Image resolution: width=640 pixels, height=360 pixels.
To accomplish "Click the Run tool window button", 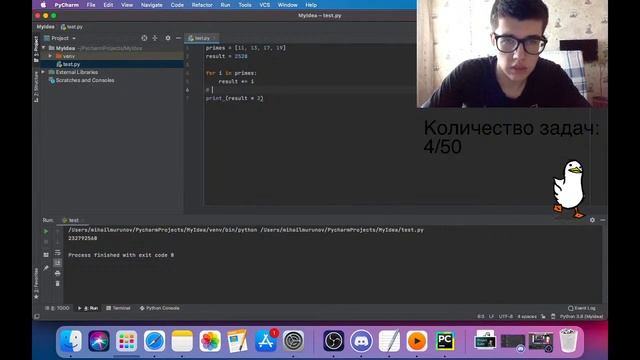I will click(88, 308).
